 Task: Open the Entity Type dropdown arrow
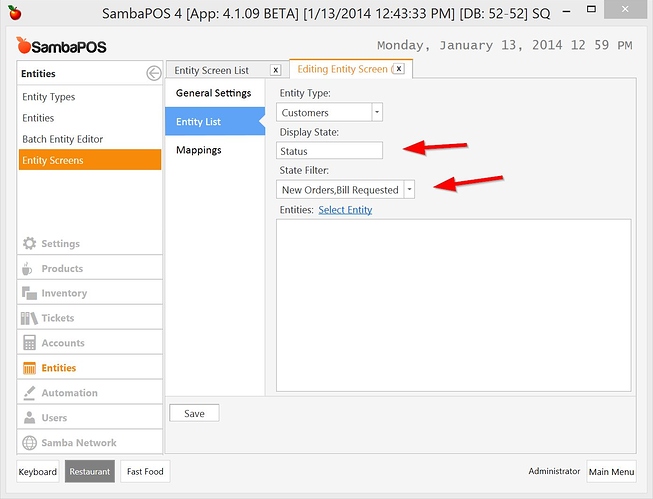tap(376, 112)
